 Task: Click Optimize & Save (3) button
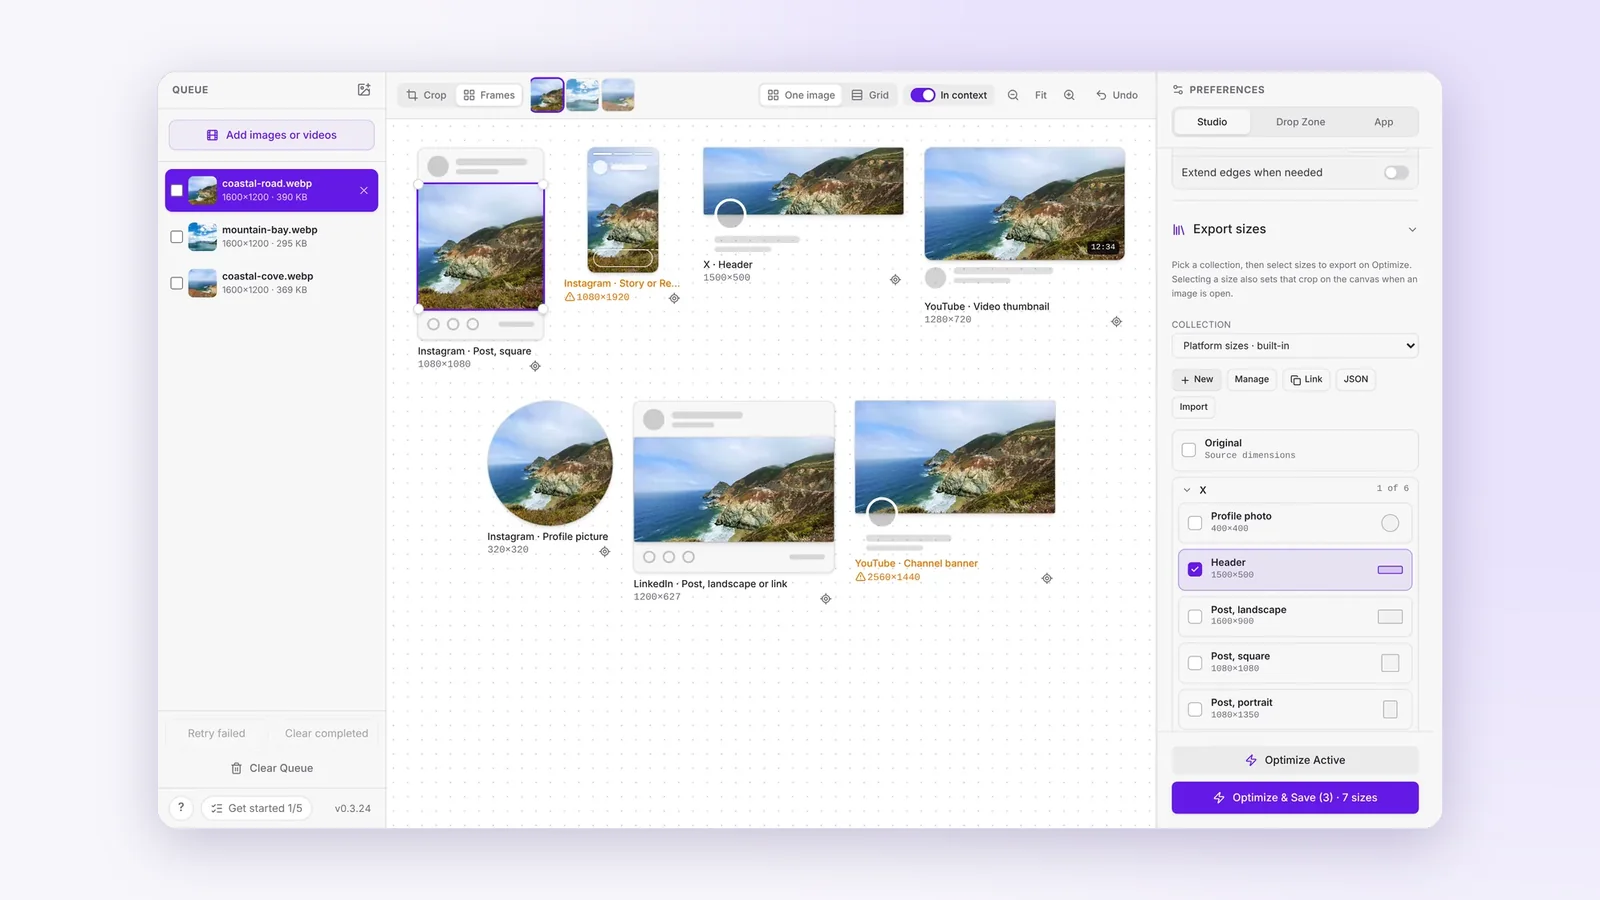pyautogui.click(x=1295, y=798)
